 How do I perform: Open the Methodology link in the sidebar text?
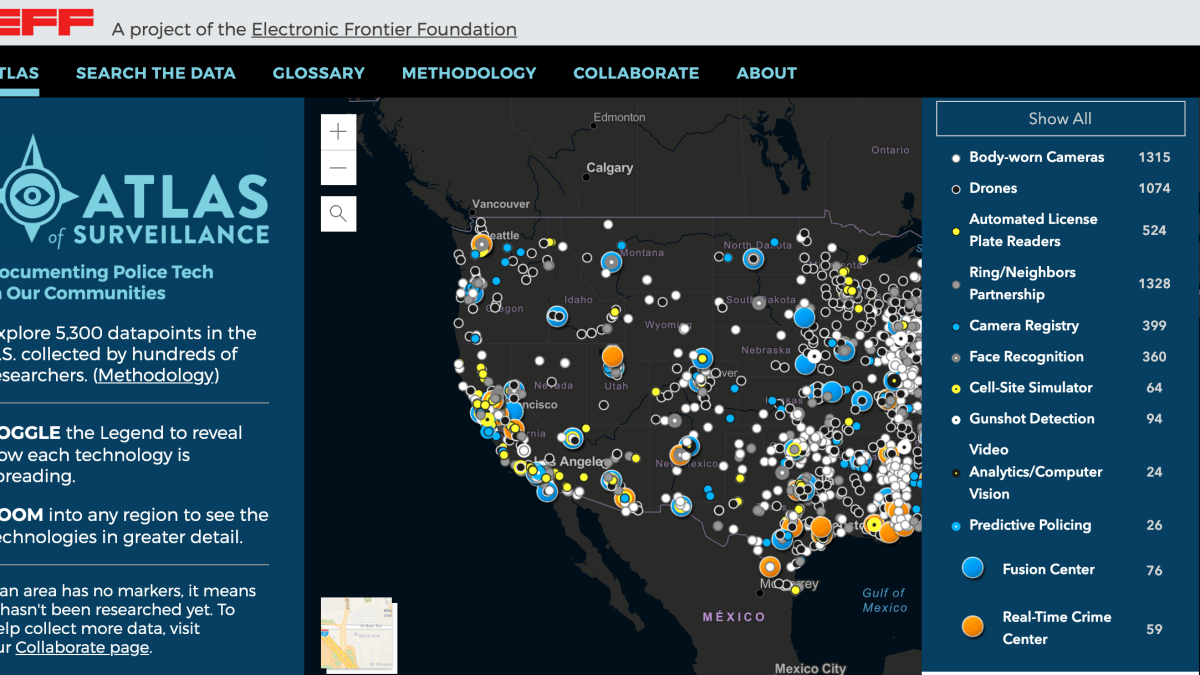tap(156, 375)
